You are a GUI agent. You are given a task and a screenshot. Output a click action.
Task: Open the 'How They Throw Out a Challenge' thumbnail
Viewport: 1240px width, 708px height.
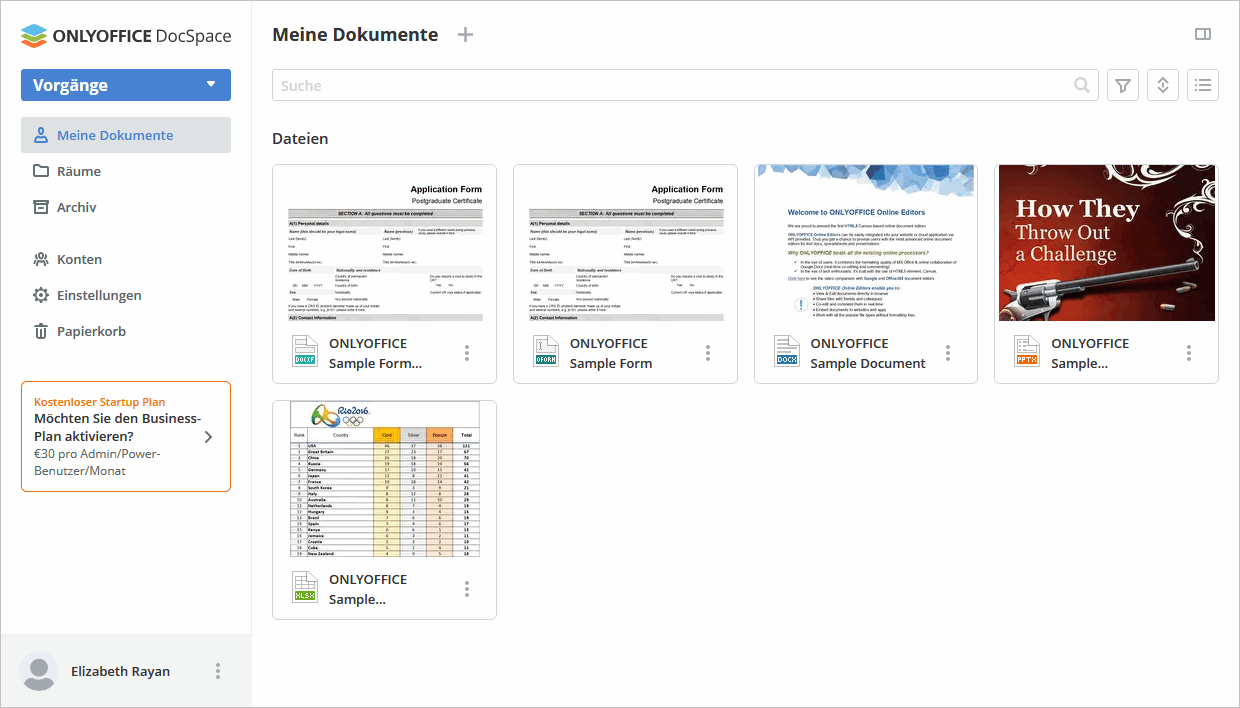tap(1107, 243)
